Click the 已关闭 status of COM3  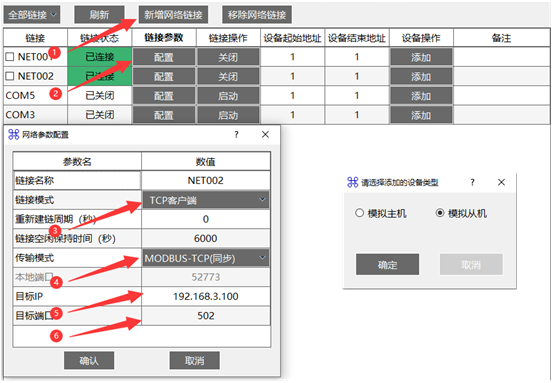point(100,115)
